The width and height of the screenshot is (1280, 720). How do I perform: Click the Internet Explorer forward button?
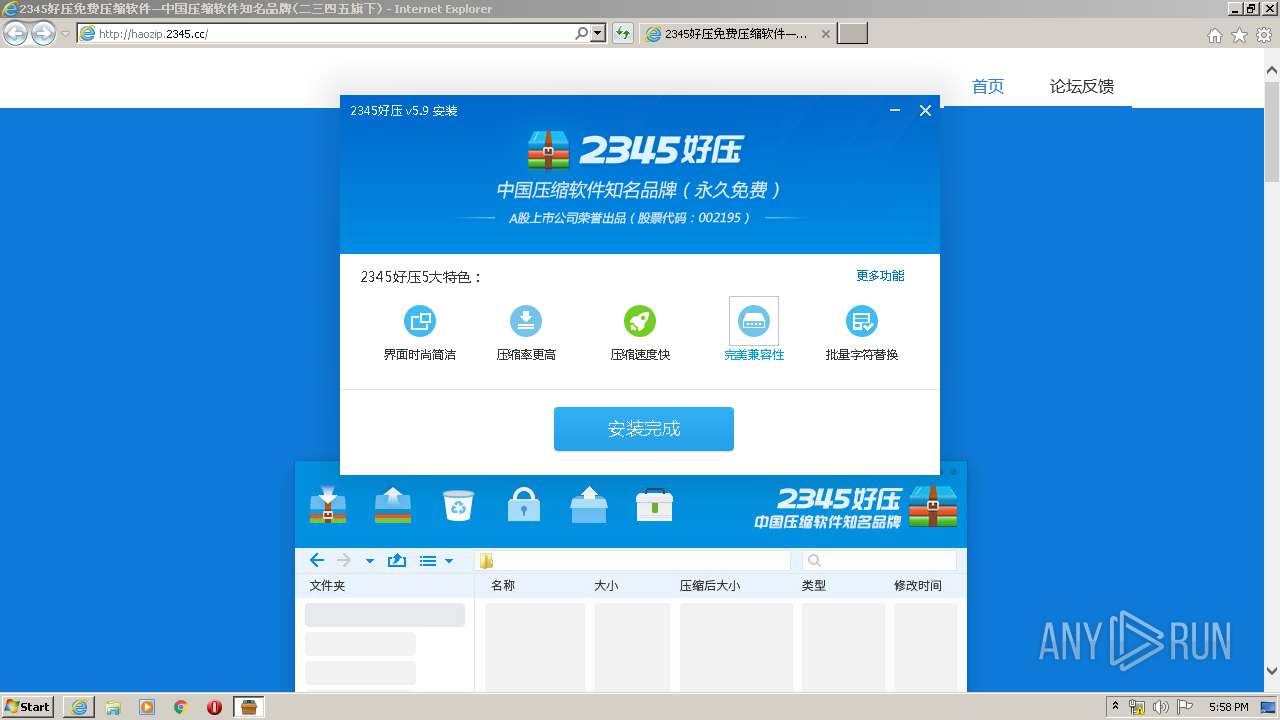43,34
